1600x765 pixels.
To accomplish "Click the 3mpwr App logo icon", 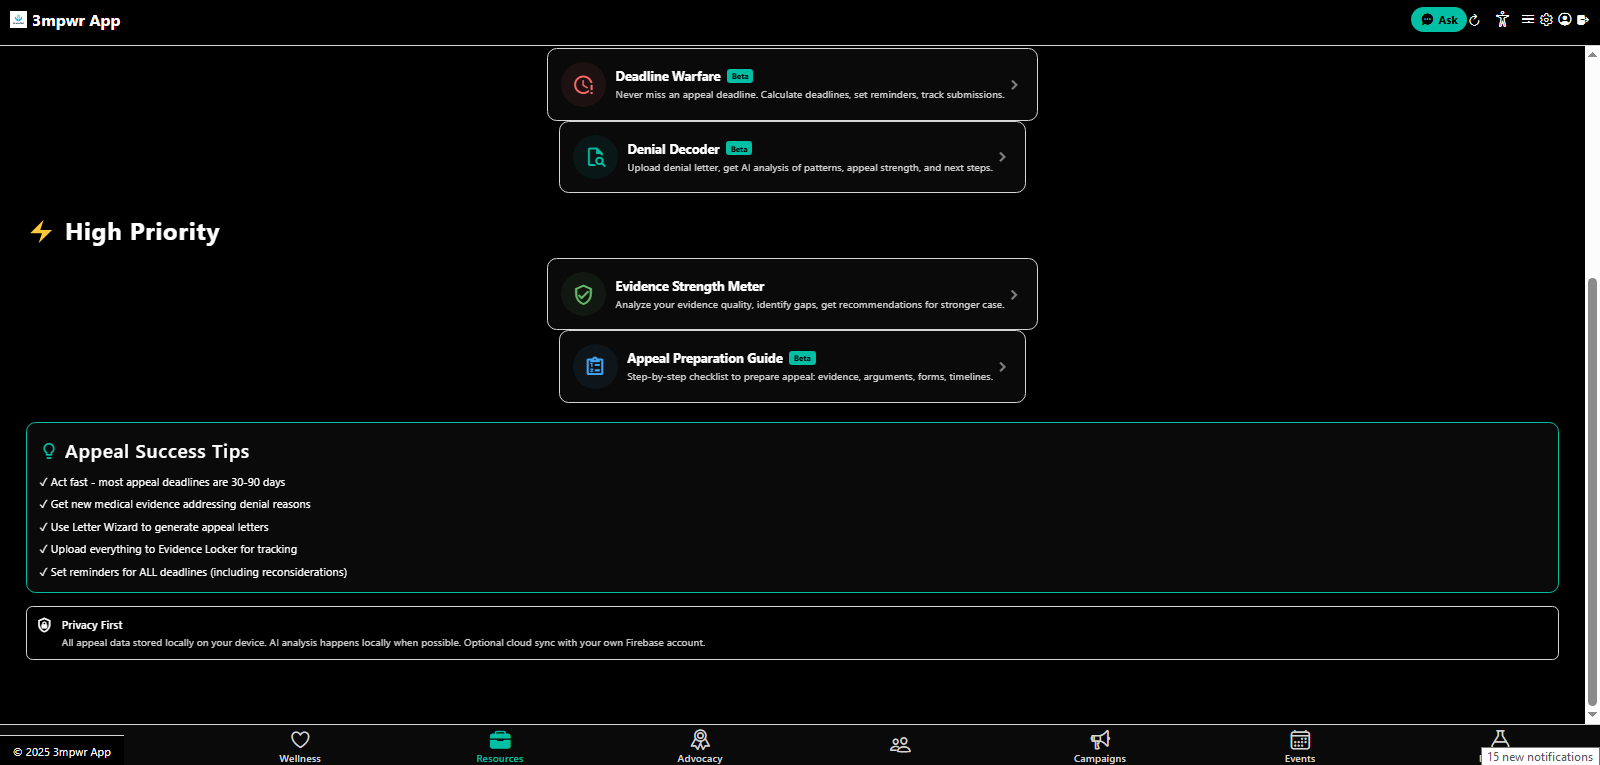I will [18, 19].
